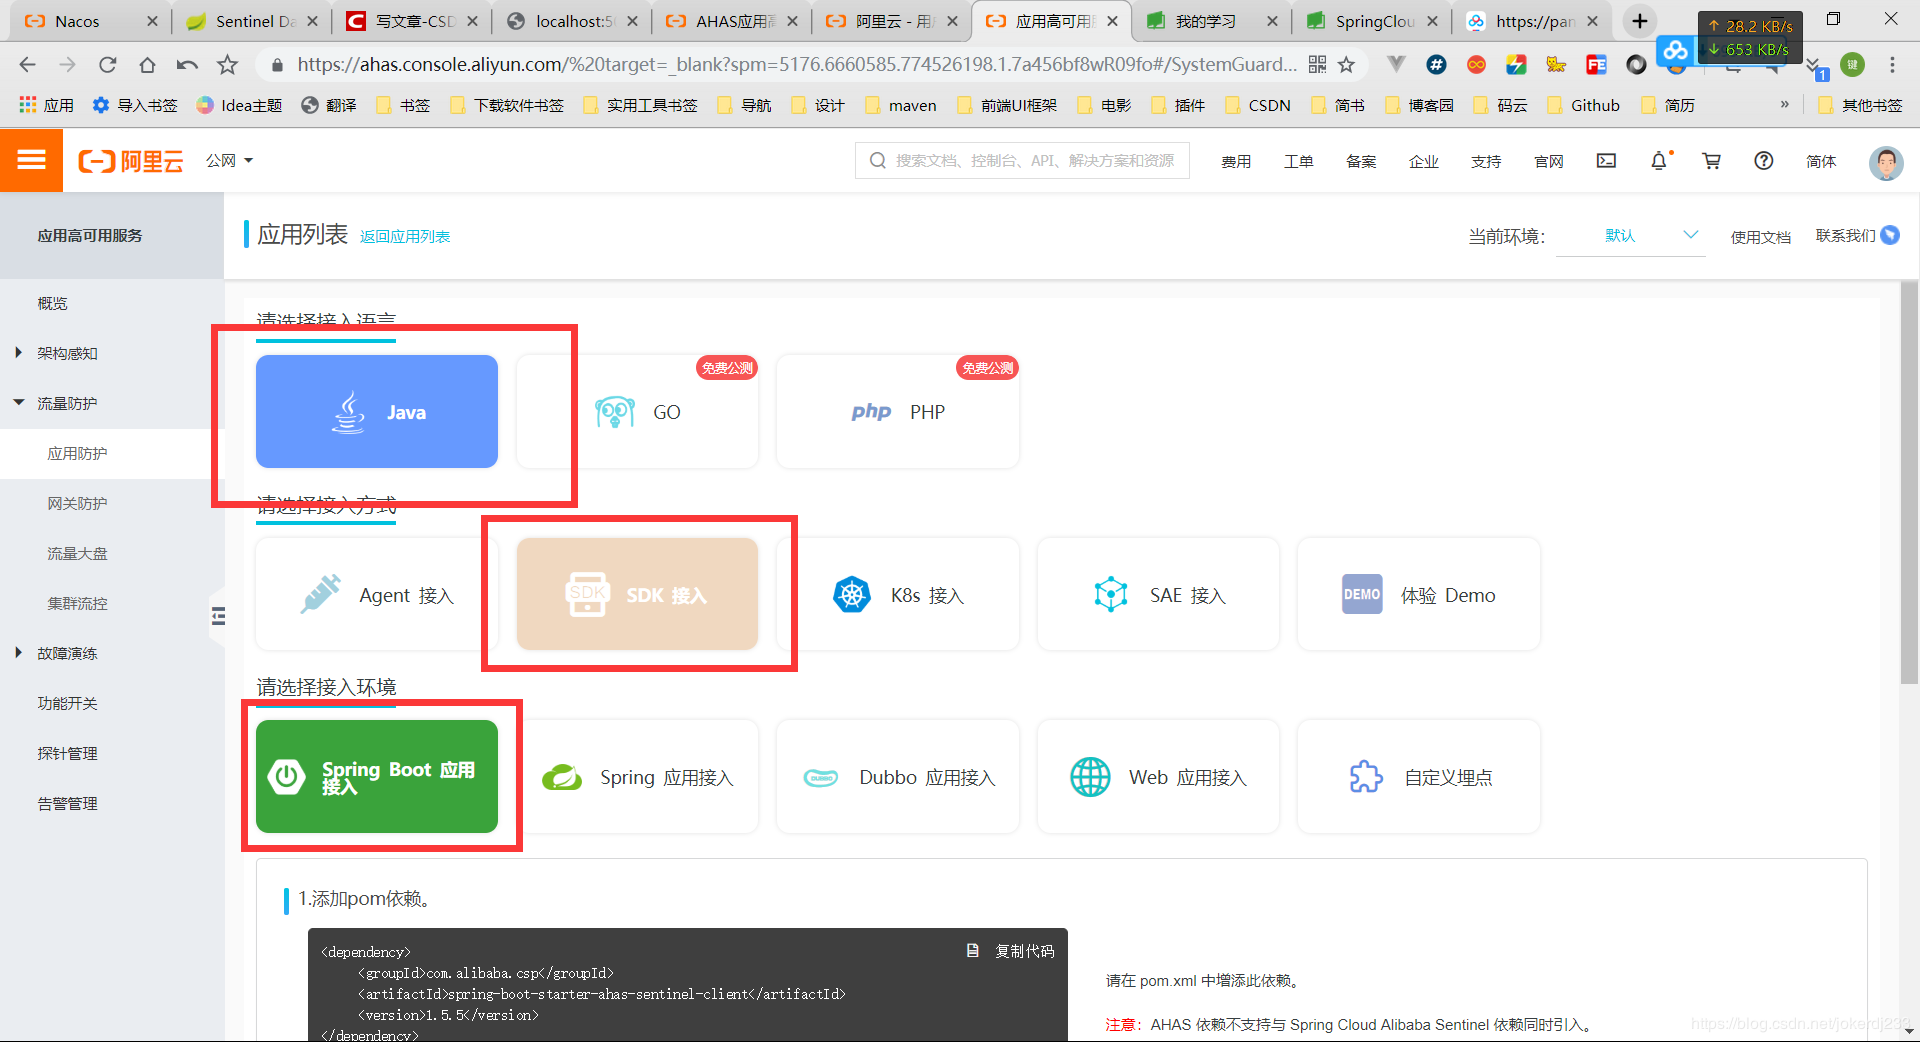Open the 使用文档 link
Screen dimensions: 1920x1042
pos(1760,237)
